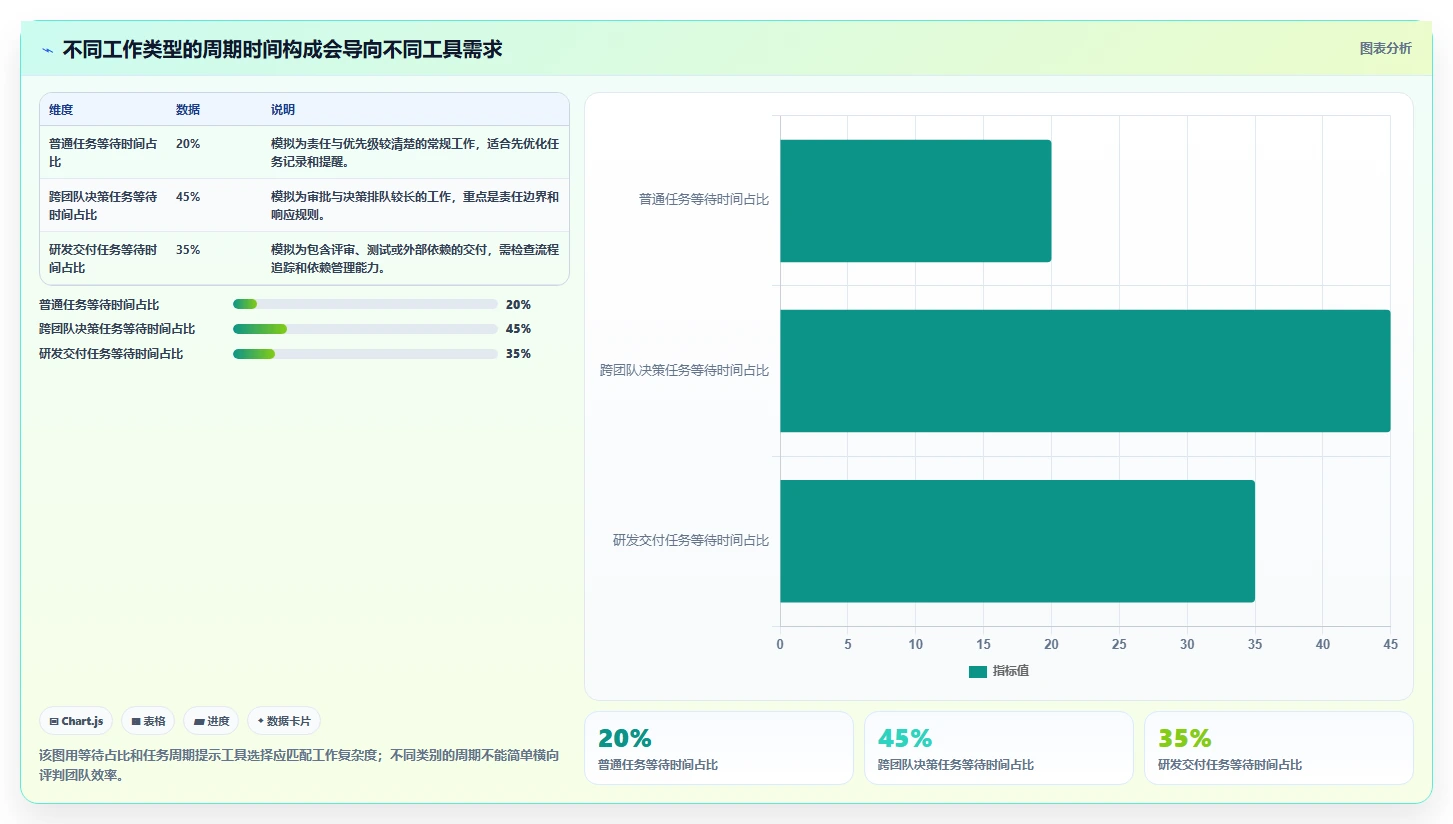Screen dimensions: 1453x824
Task: Click the 20% label next to progress bar
Action: (x=518, y=305)
